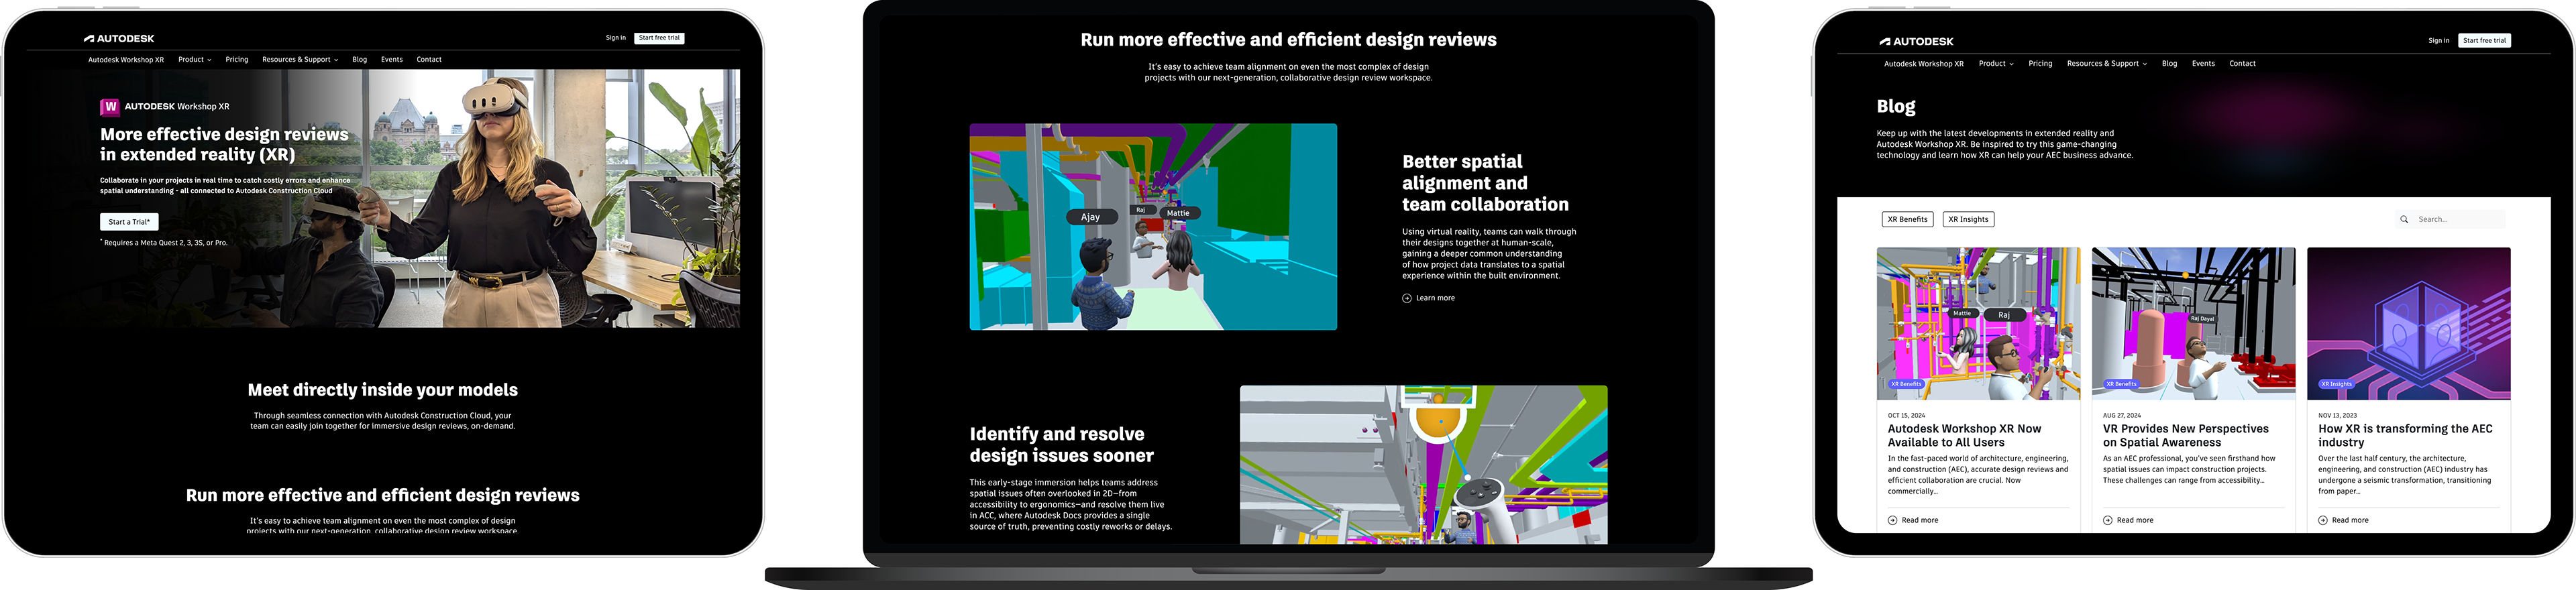Image resolution: width=2576 pixels, height=590 pixels.
Task: Open Events menu item on right tablet
Action: pyautogui.click(x=2203, y=63)
